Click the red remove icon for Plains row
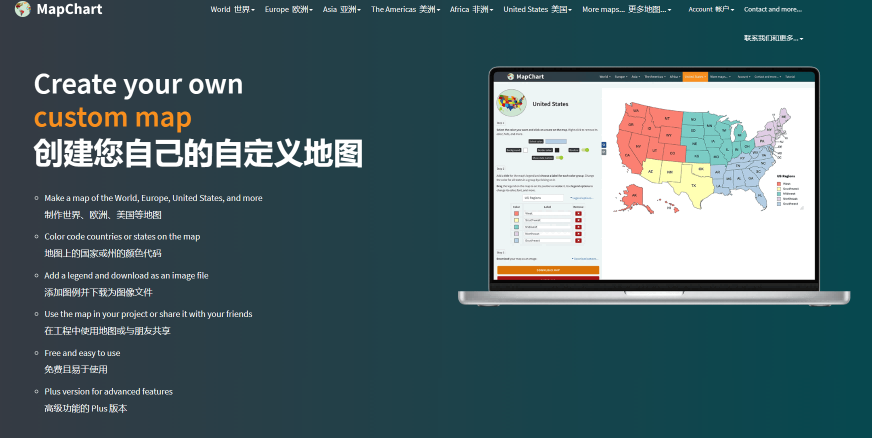The image size is (872, 438). (578, 213)
